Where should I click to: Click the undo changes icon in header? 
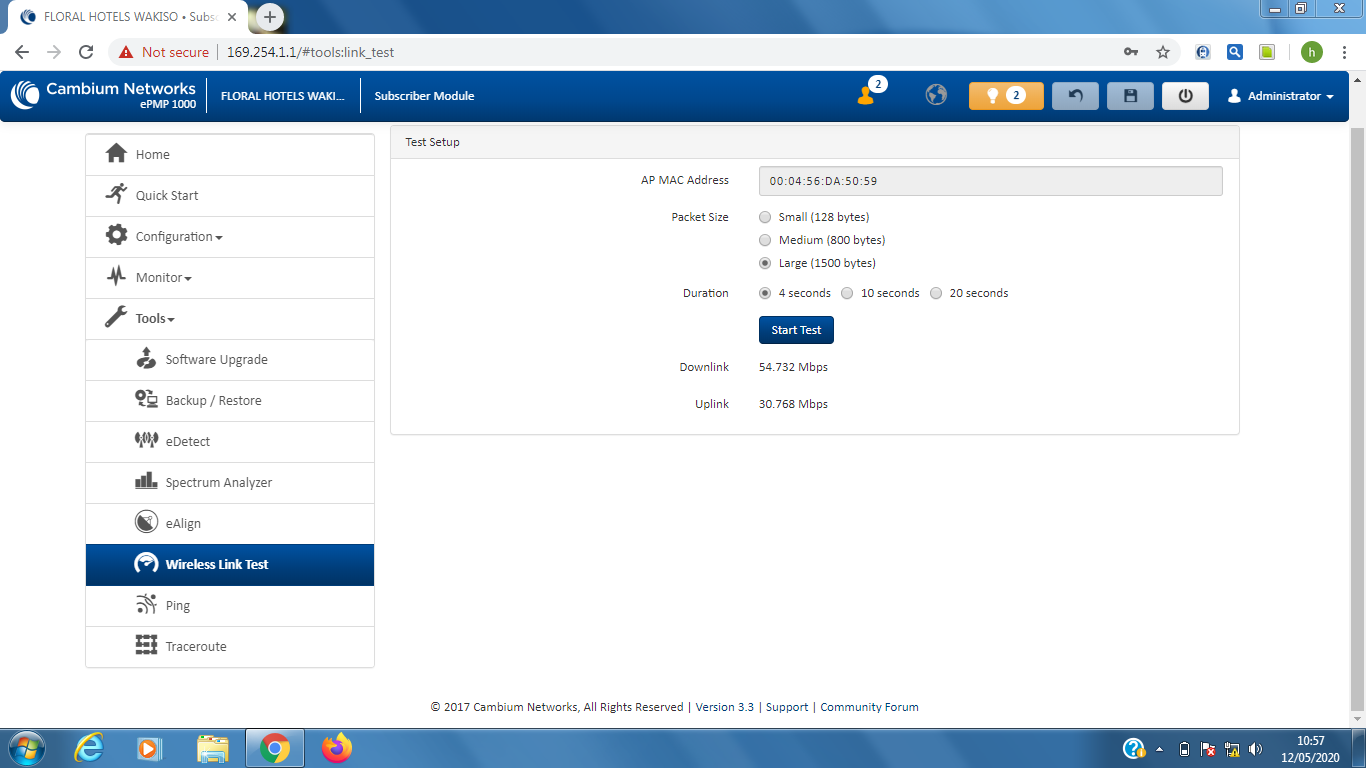(x=1075, y=96)
